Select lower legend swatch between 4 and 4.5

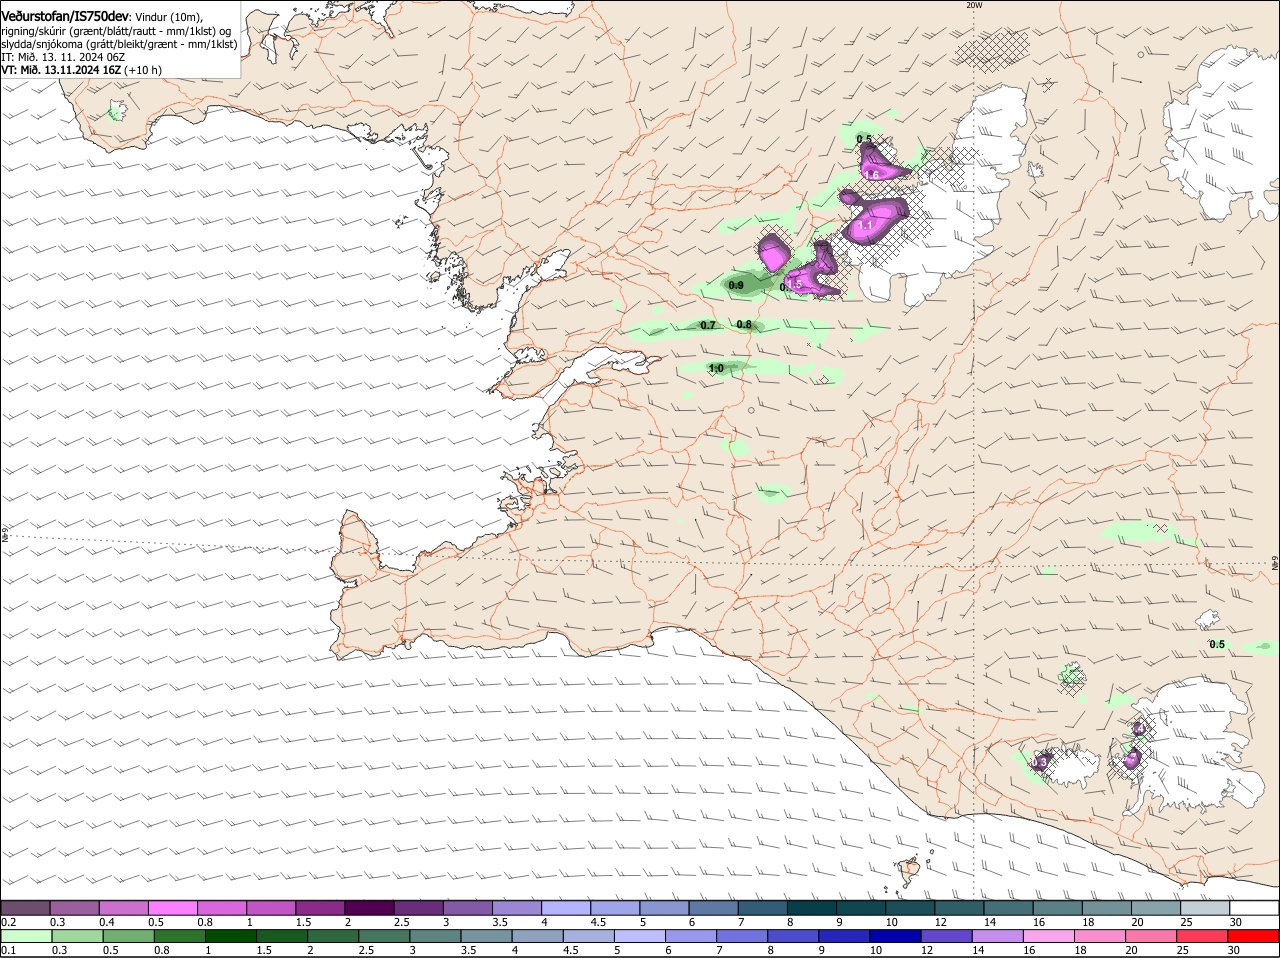point(537,936)
